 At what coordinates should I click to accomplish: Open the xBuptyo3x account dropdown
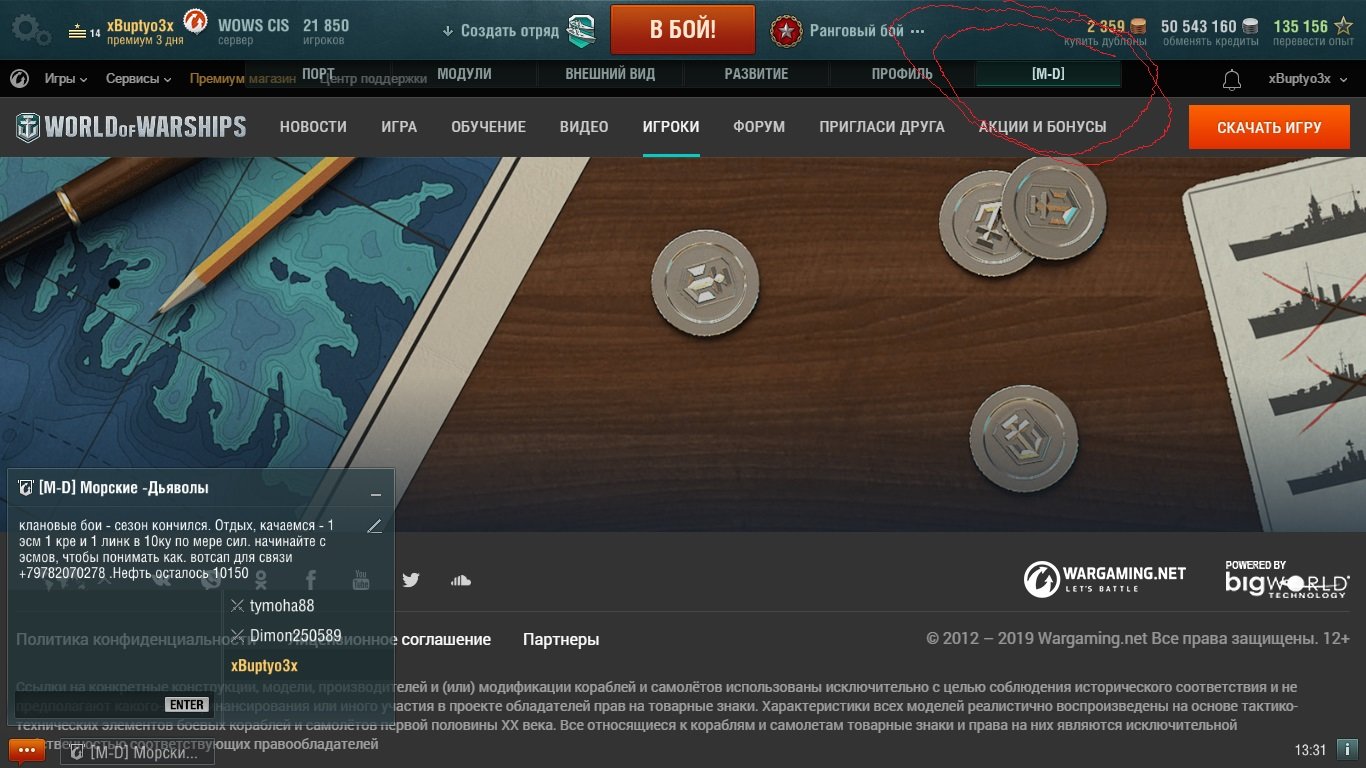1307,79
